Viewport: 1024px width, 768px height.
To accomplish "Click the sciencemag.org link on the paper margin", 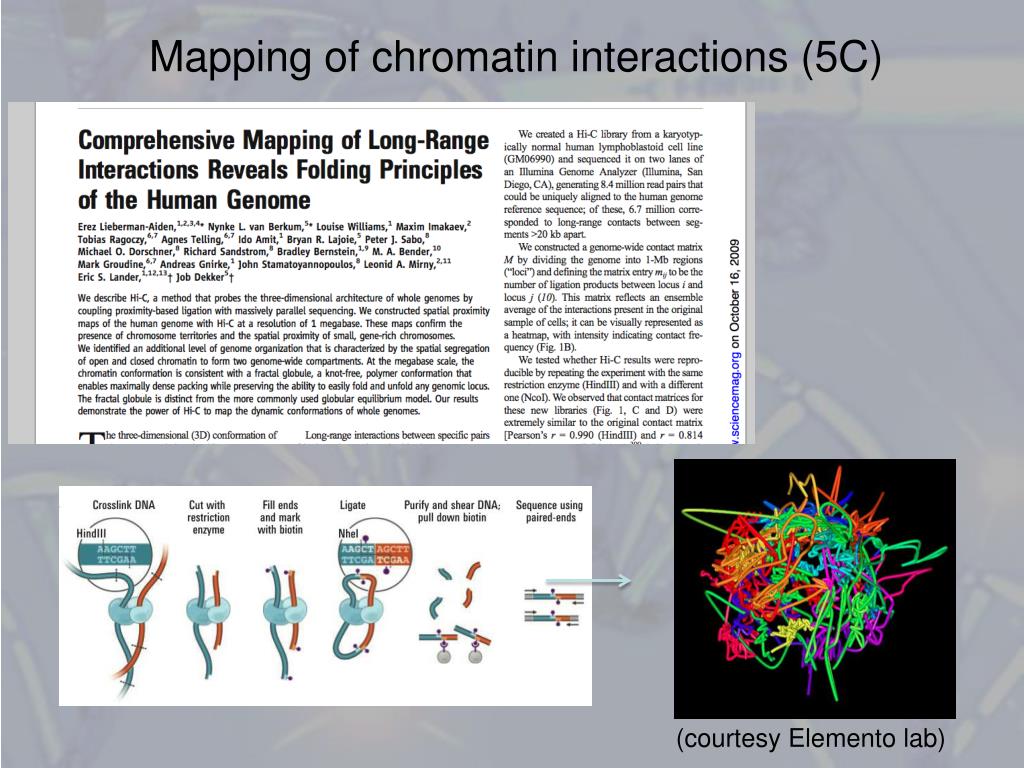I will click(735, 398).
